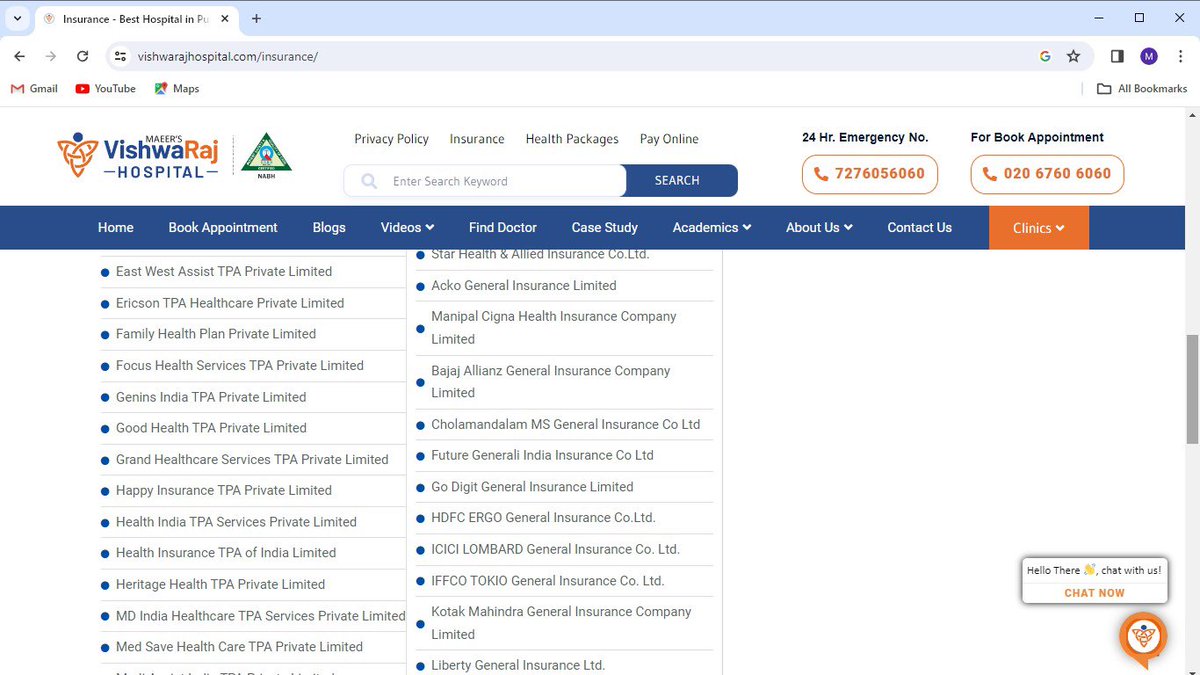
Task: Open the profile avatar M
Action: [x=1148, y=56]
